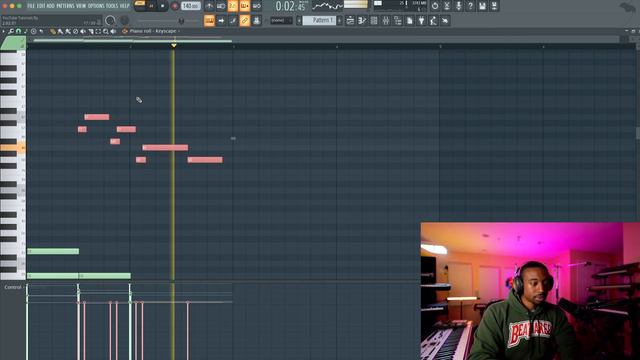
Task: Click the highlighted orange piano key
Action: coord(13,148)
